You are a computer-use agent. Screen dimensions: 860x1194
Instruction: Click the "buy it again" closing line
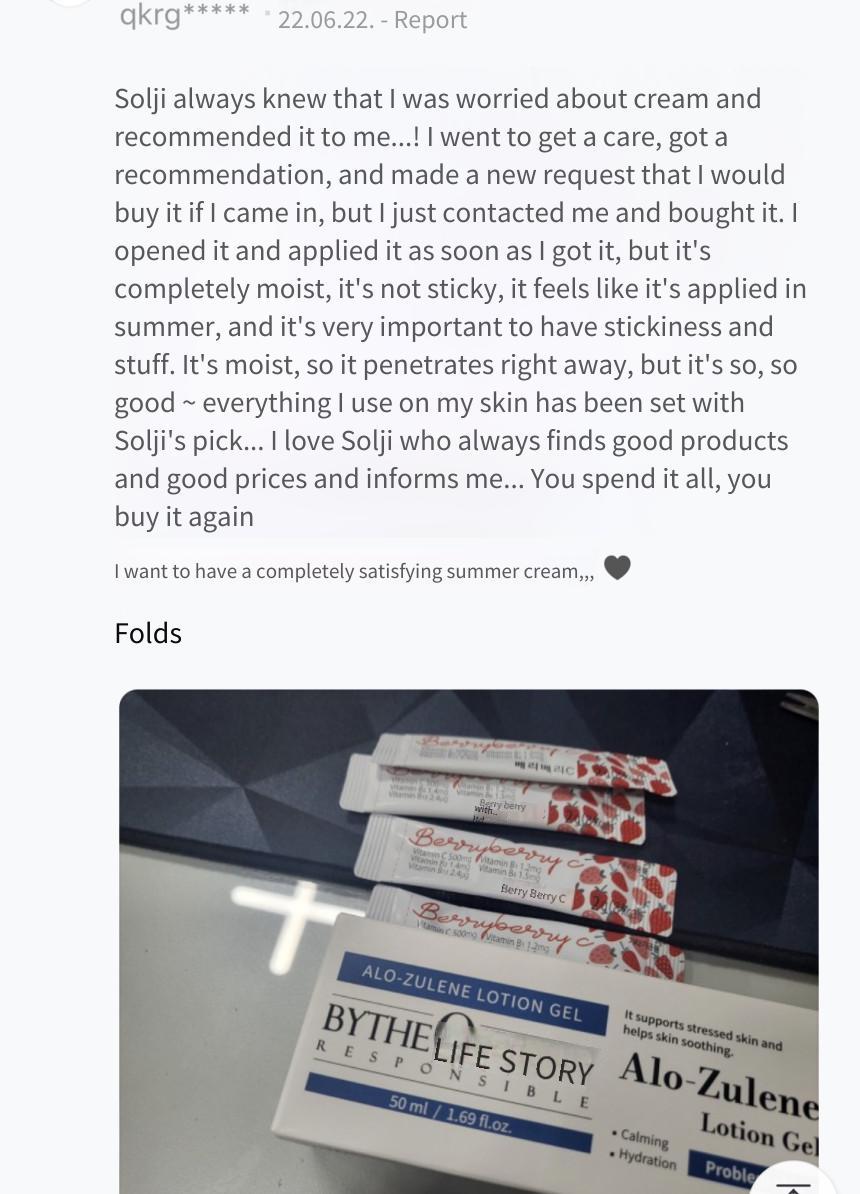184,517
